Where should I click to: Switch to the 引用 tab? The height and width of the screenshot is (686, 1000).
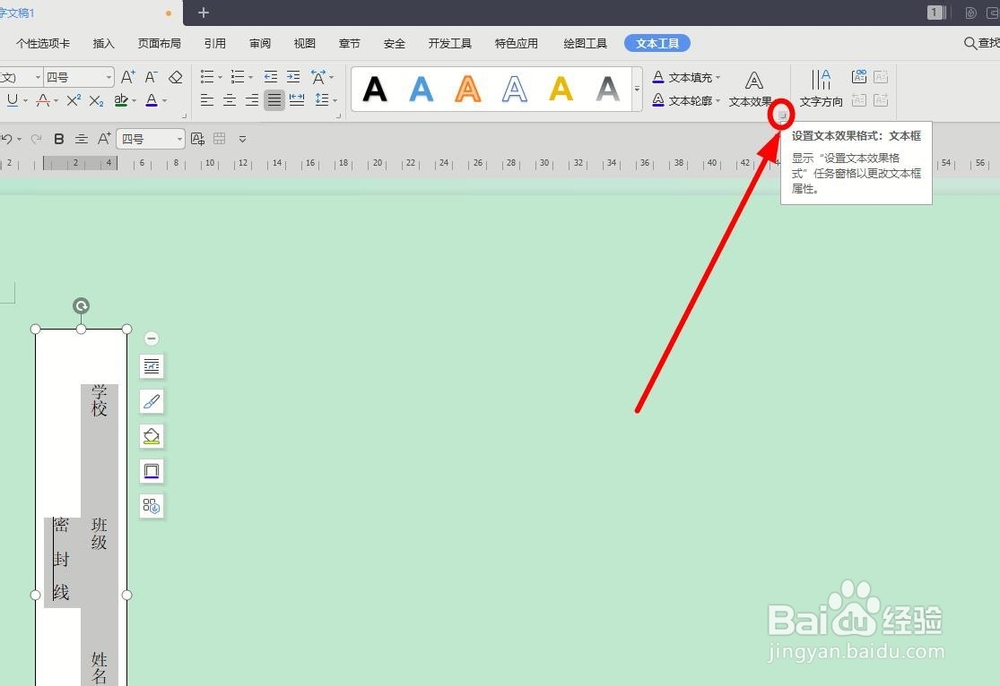[215, 43]
